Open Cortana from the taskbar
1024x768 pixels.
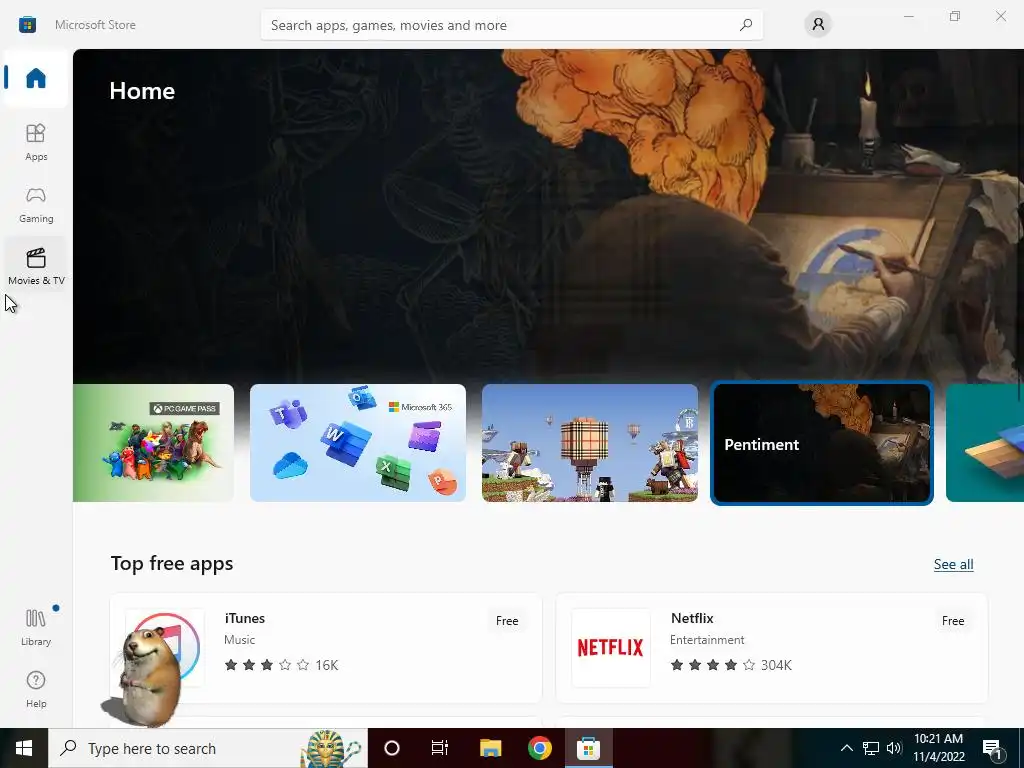click(x=392, y=748)
